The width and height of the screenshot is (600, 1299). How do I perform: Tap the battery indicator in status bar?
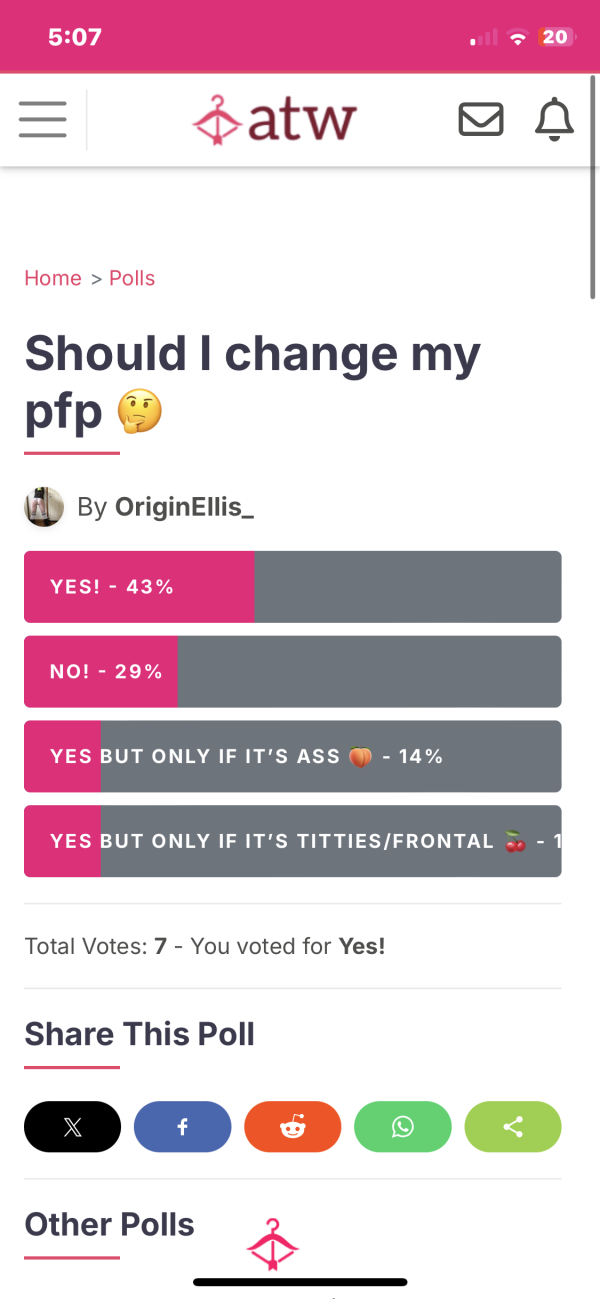click(556, 37)
